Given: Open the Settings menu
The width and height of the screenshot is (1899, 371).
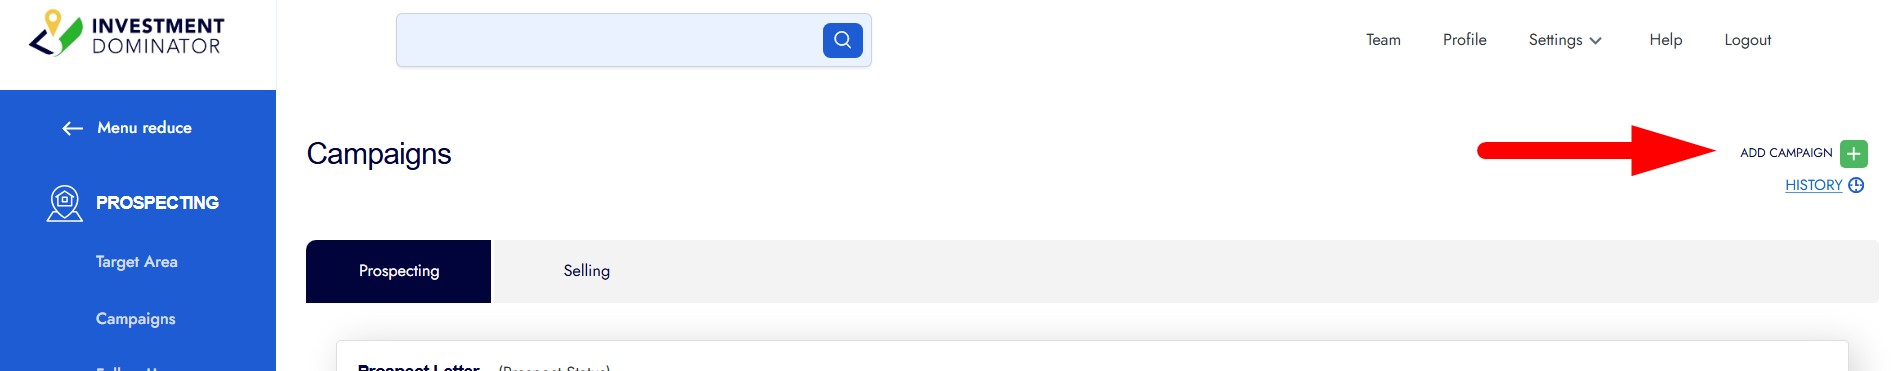Looking at the screenshot, I should click(x=1565, y=40).
